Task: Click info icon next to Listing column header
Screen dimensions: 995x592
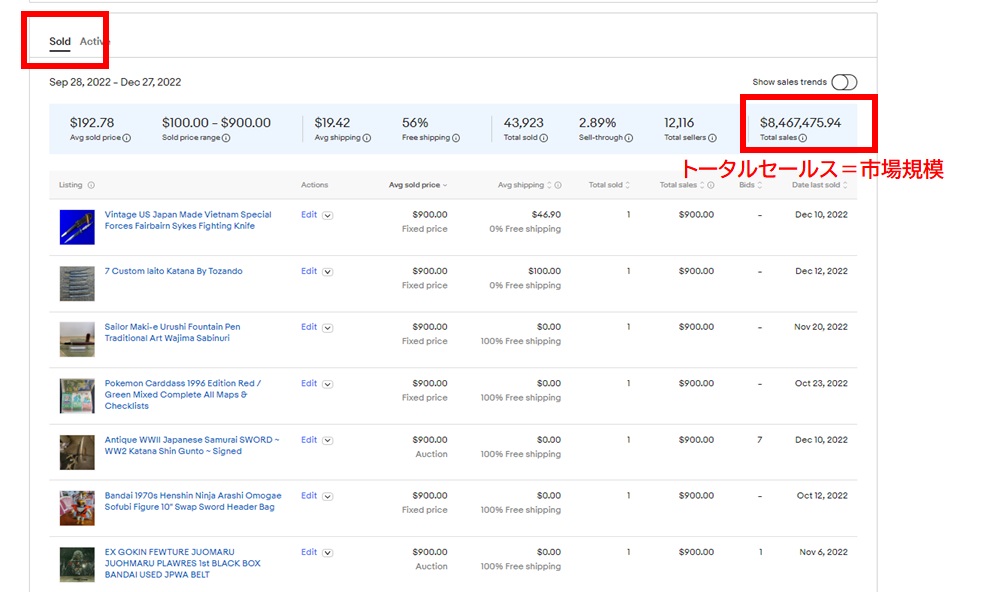Action: coord(91,185)
